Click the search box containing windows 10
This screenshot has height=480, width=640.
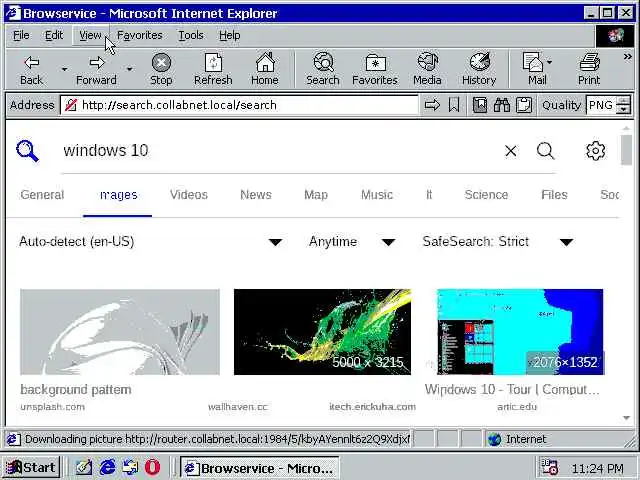click(x=278, y=151)
